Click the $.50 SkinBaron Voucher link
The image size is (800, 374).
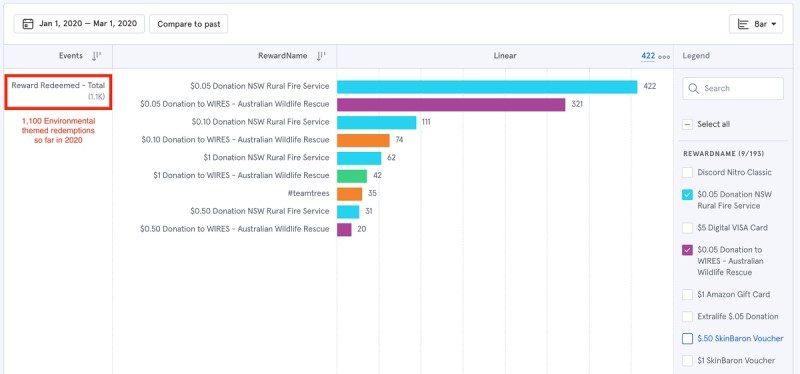tap(740, 338)
